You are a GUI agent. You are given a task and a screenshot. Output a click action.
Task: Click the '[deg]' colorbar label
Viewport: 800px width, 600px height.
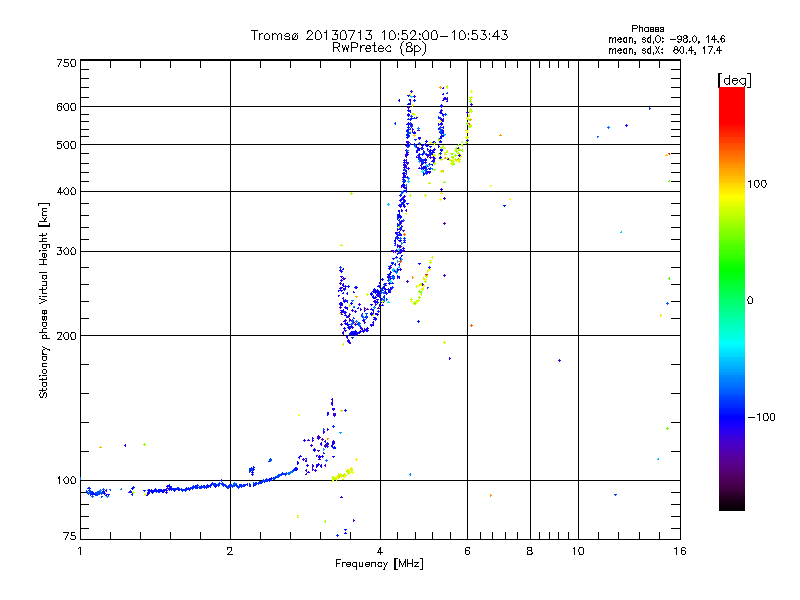click(x=734, y=80)
